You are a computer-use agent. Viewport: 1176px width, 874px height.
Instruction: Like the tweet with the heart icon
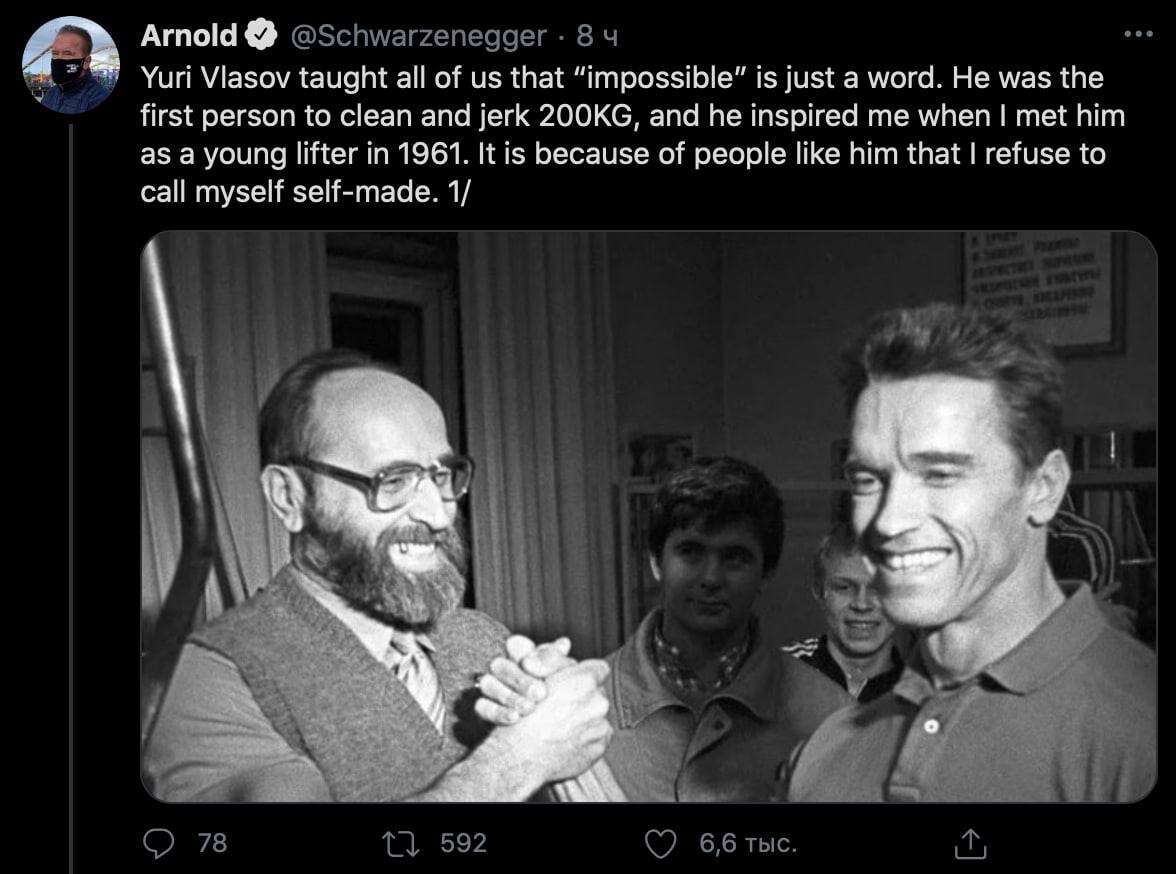click(661, 844)
